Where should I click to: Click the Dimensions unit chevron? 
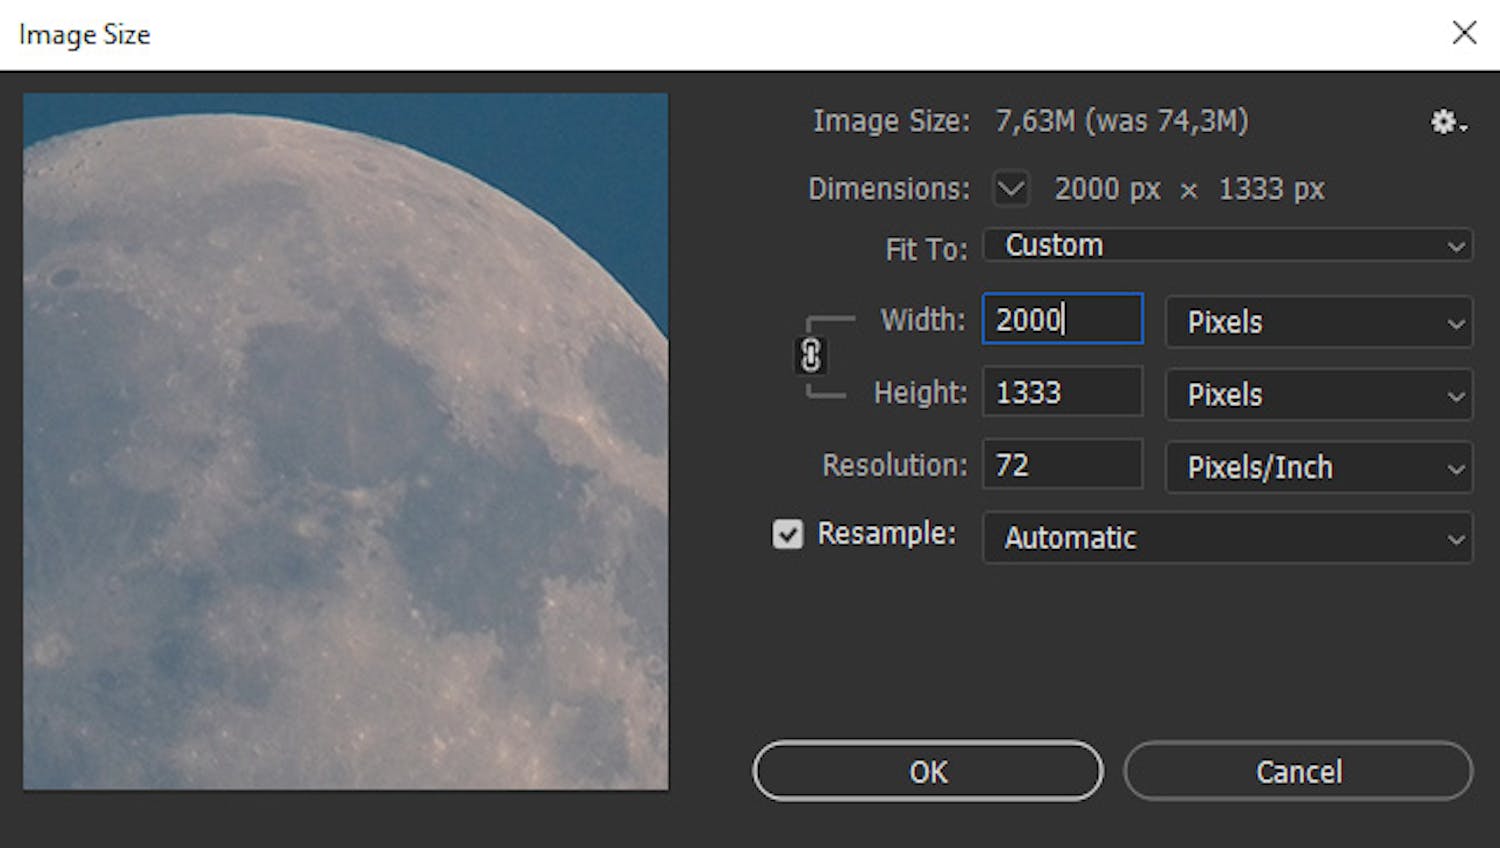click(1010, 188)
